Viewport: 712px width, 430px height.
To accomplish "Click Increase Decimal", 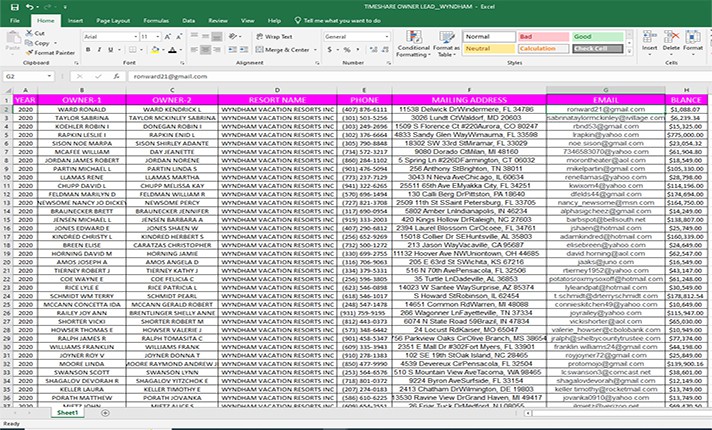I will click(373, 49).
